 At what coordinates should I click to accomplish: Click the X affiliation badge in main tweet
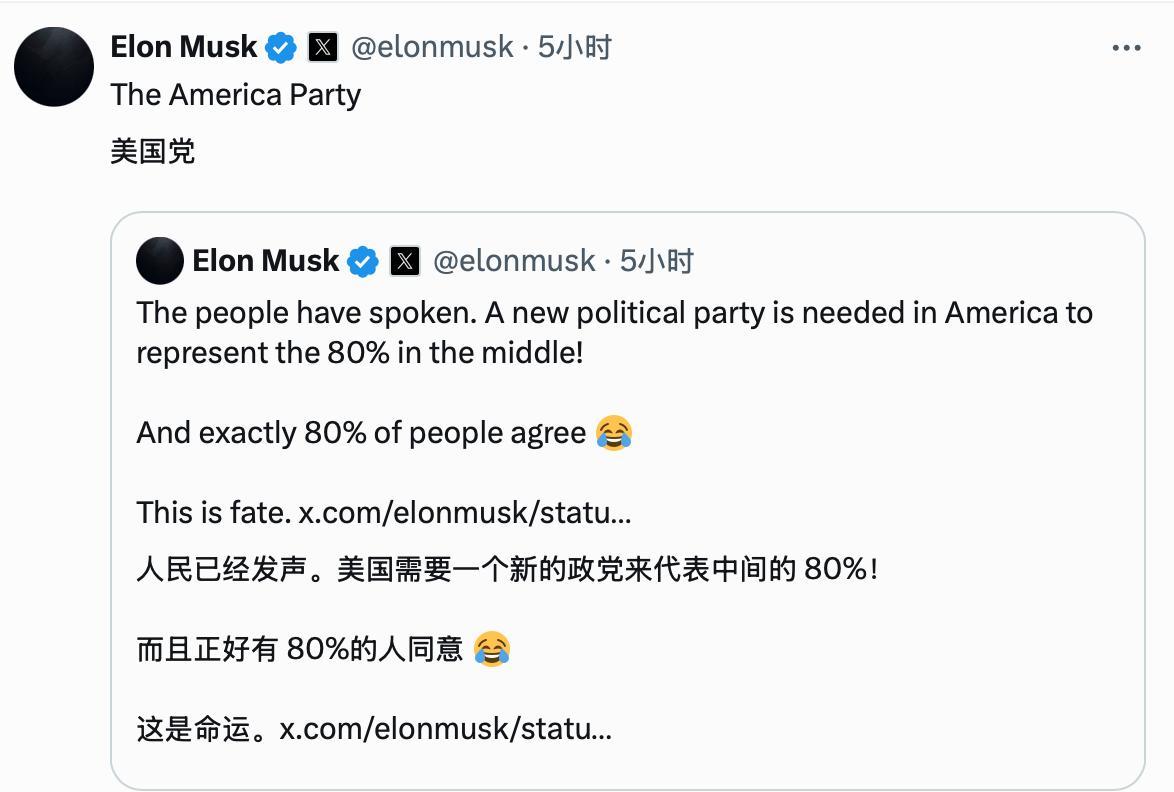tap(323, 47)
